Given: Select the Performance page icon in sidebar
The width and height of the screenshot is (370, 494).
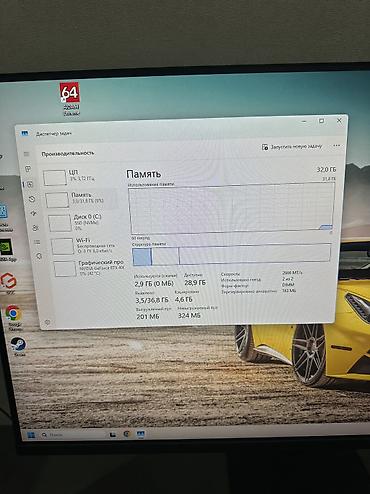Looking at the screenshot, I should coord(30,184).
